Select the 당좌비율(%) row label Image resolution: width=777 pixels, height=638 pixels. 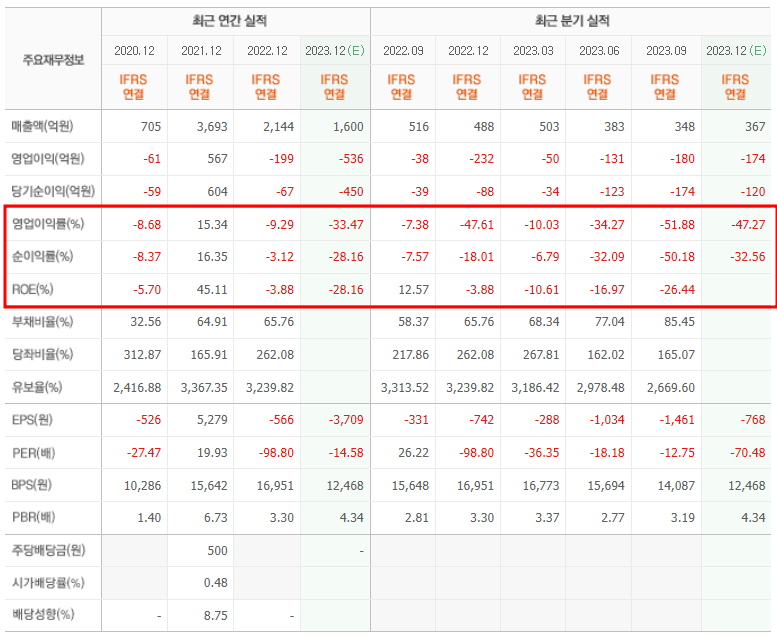point(43,354)
